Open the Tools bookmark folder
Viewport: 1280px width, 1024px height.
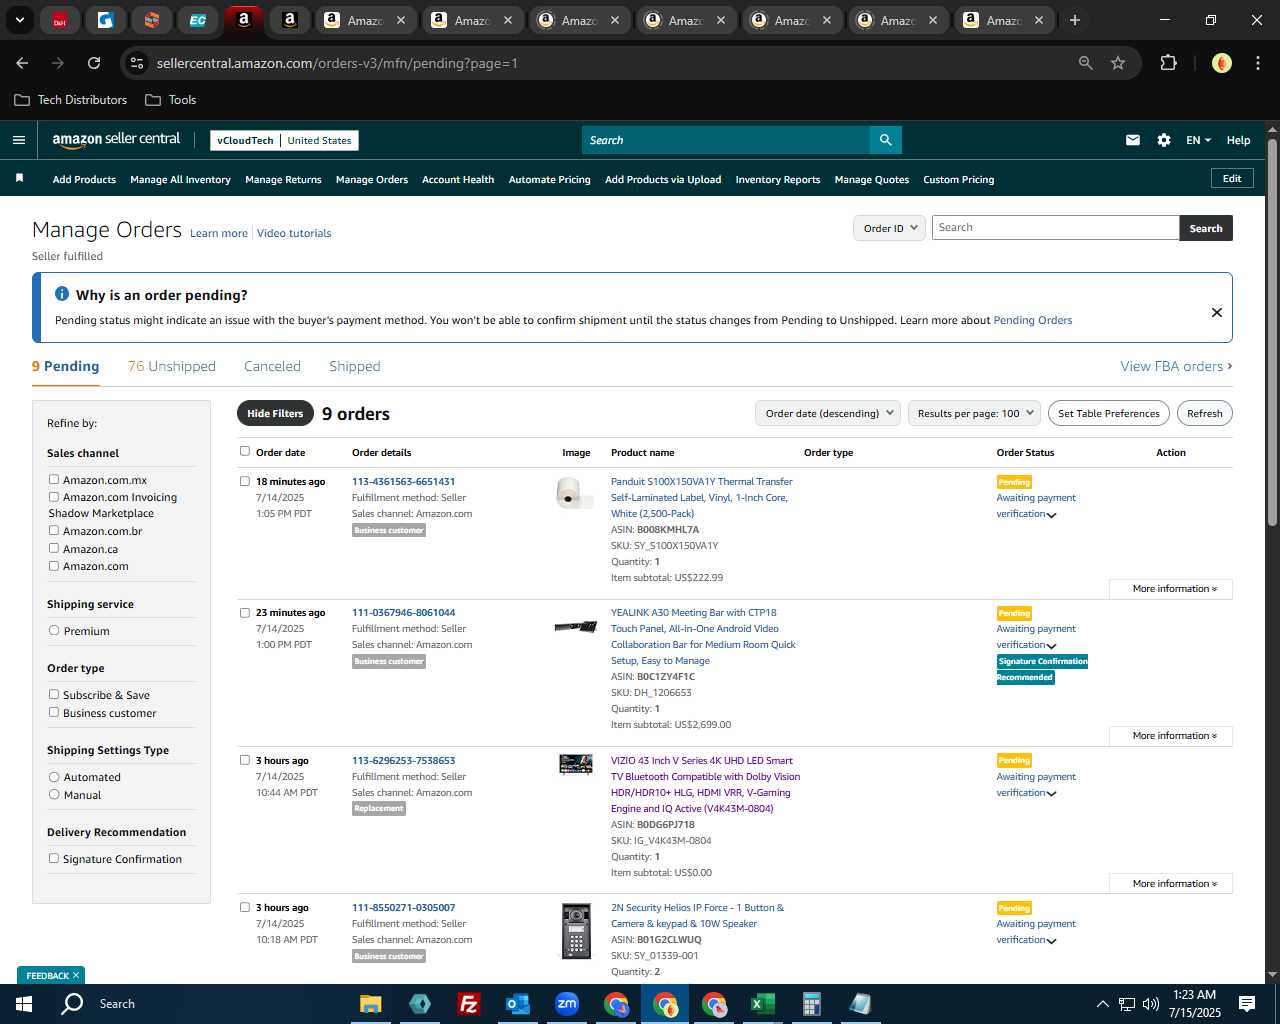(x=171, y=100)
